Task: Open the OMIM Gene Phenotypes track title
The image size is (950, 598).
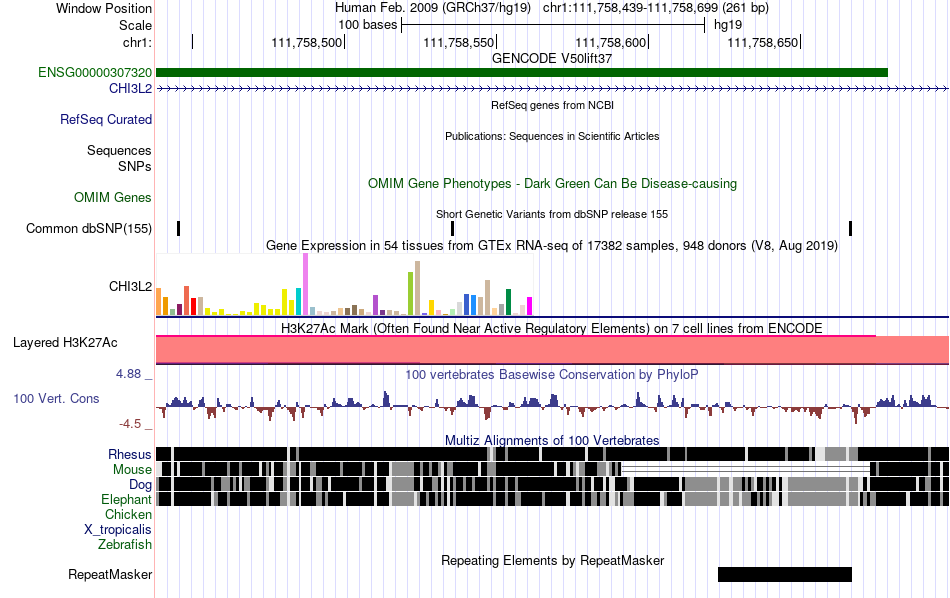Action: click(x=552, y=184)
